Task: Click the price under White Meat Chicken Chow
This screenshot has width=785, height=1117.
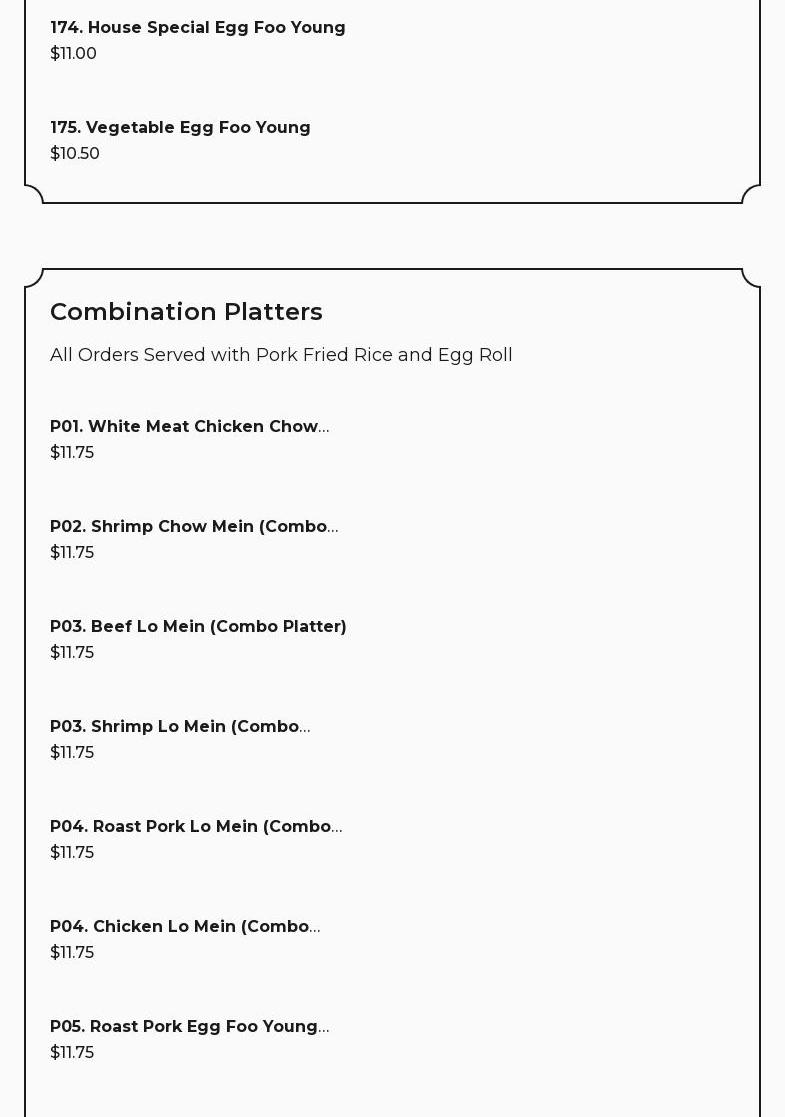Action: [72, 453]
